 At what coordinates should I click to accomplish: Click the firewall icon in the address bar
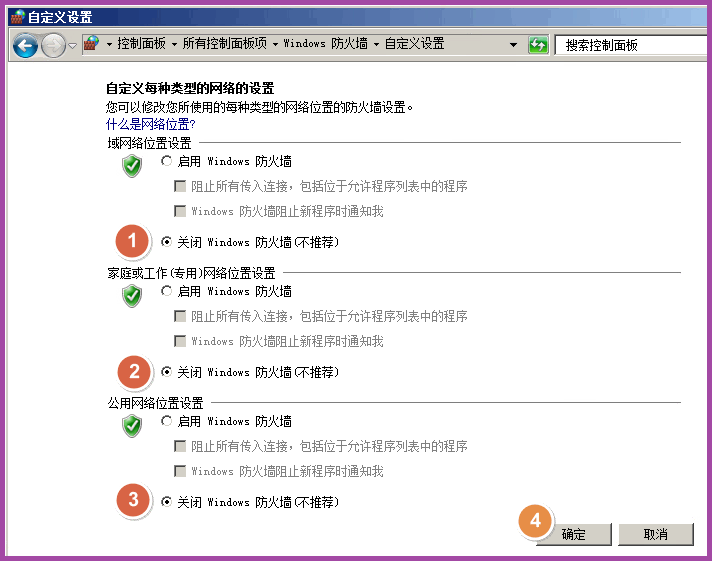click(92, 44)
